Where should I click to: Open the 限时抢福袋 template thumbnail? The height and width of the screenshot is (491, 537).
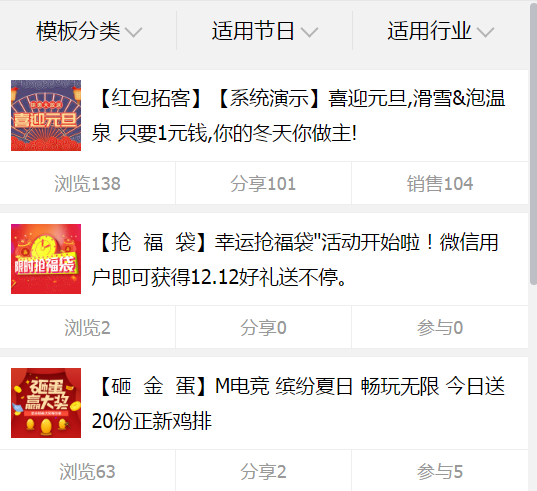point(46,259)
